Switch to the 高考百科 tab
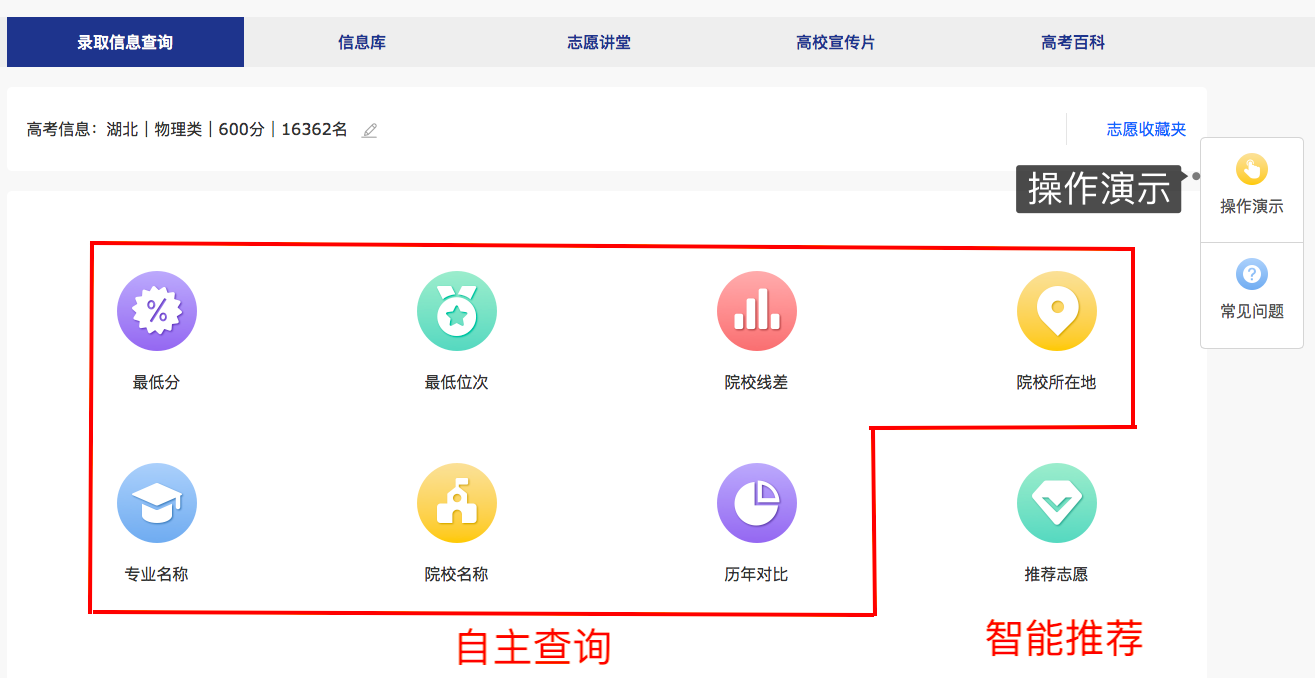 coord(1073,42)
